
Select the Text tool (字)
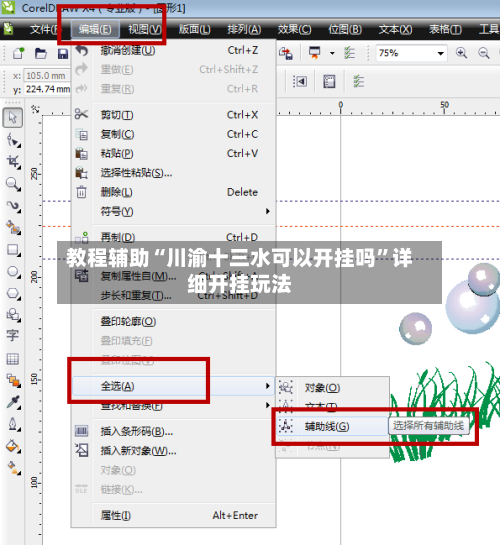point(13,336)
